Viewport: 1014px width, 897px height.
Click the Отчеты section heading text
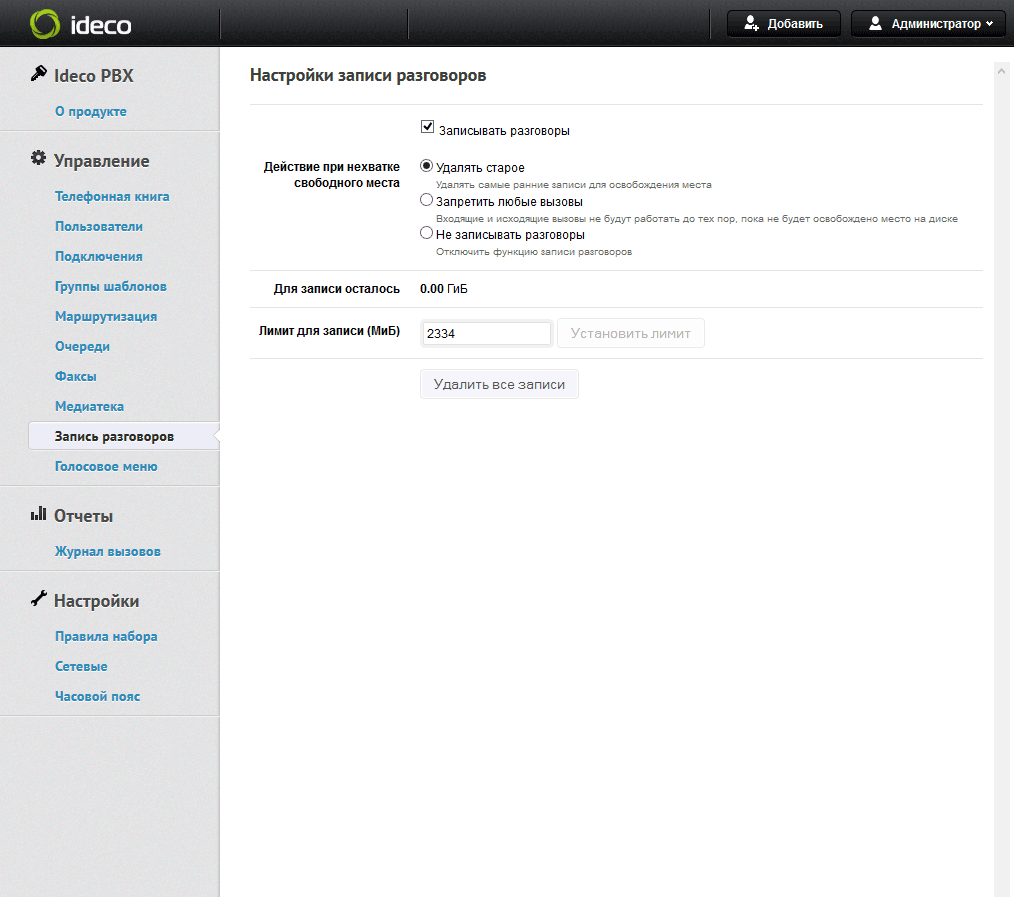pyautogui.click(x=83, y=516)
